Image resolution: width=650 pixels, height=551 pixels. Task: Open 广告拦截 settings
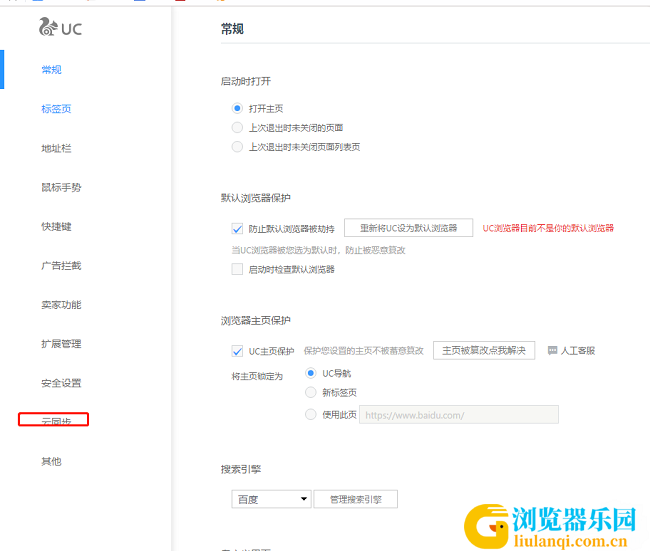61,266
